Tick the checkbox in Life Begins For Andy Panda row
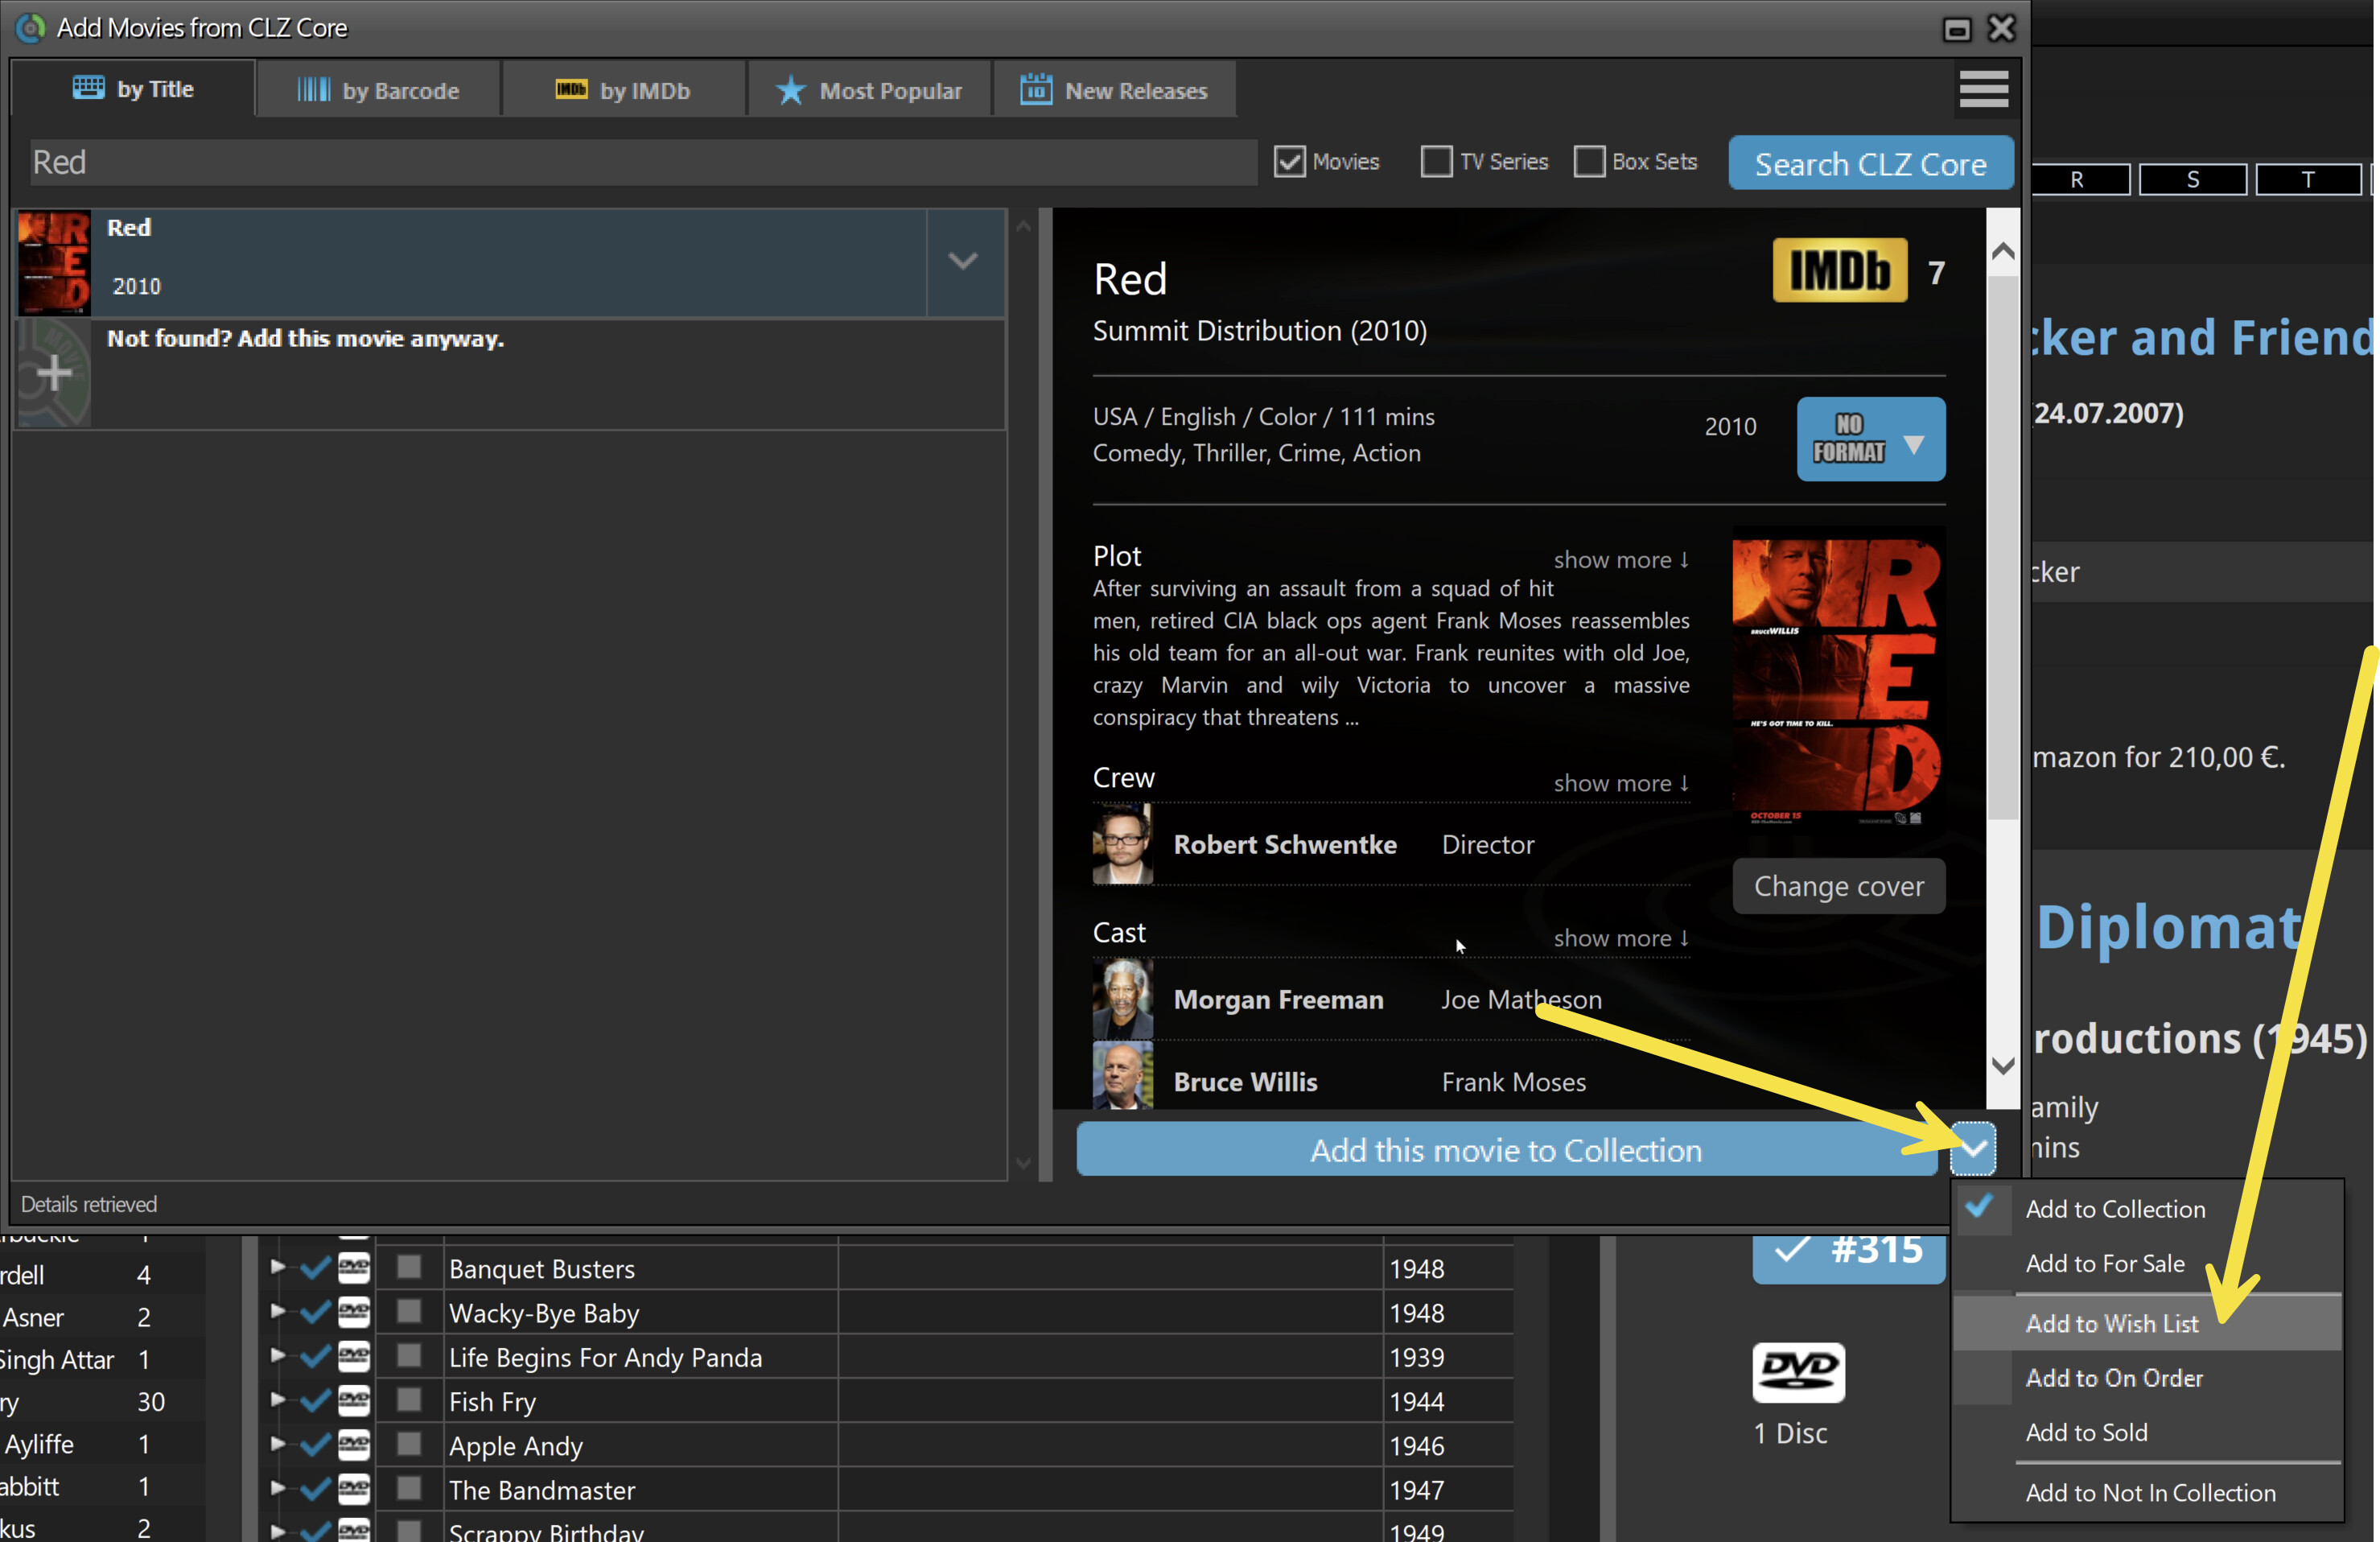 point(409,1355)
